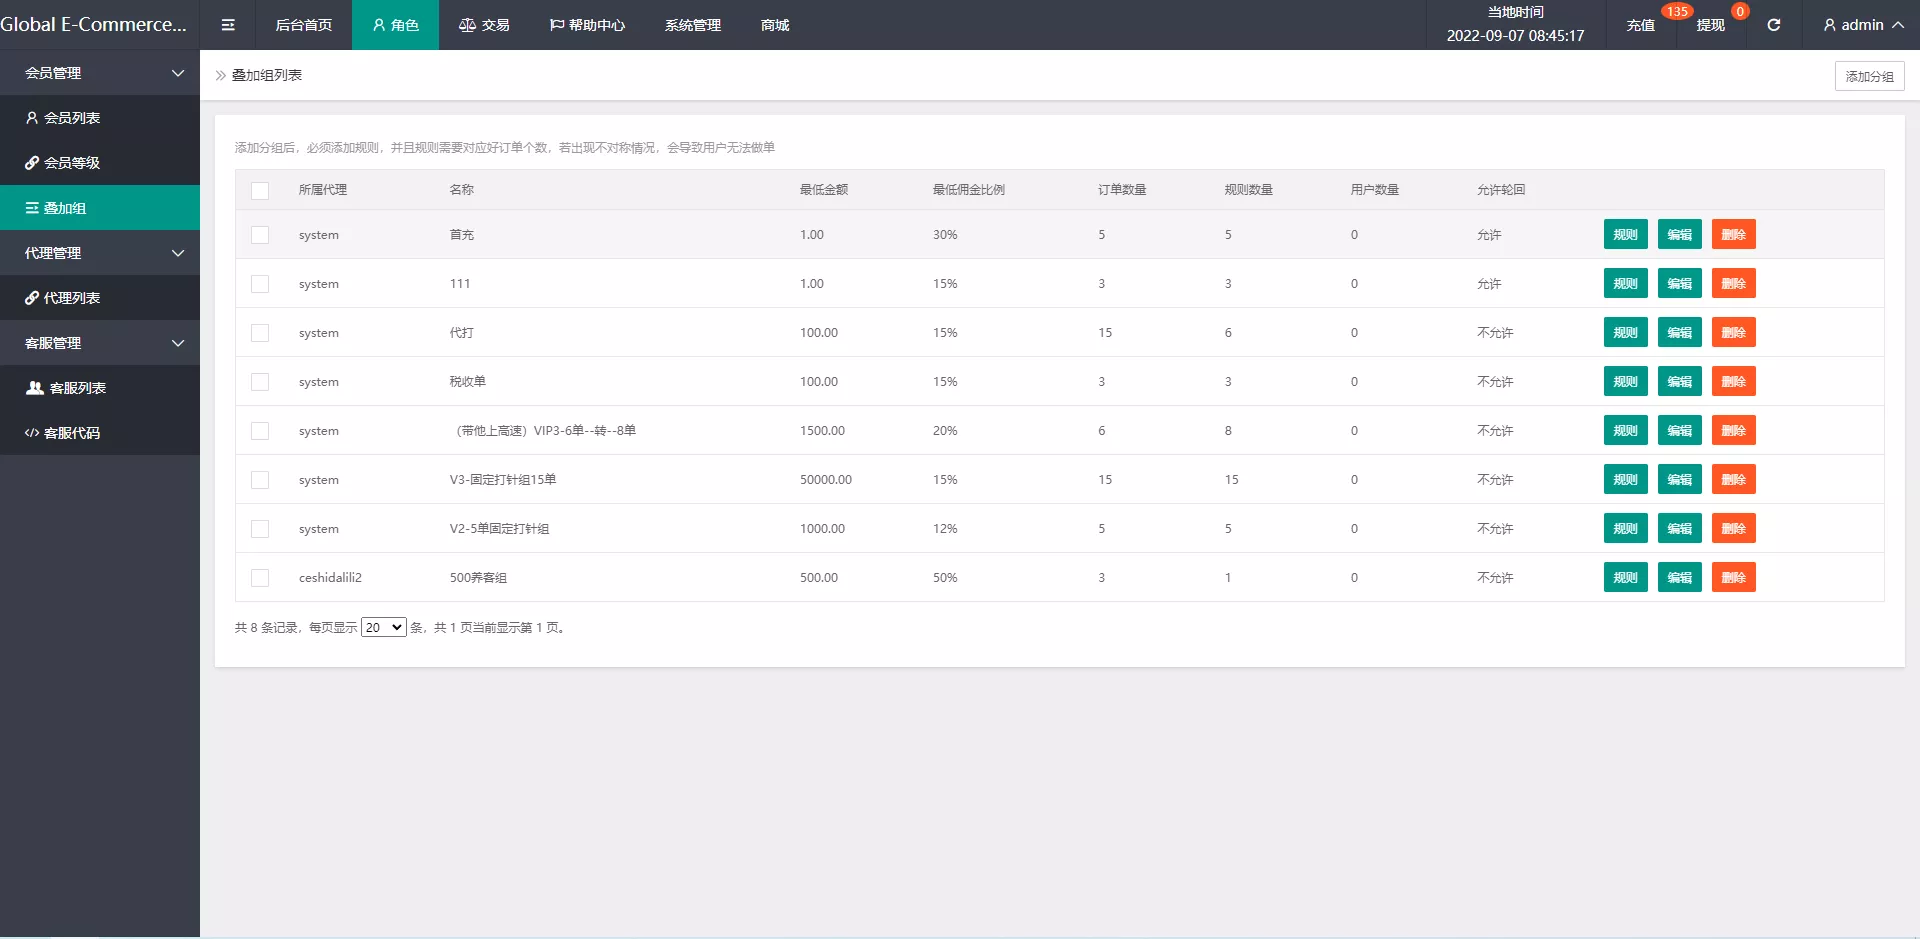
Task: Click the sidebar collapse hamburger icon
Action: coord(228,25)
